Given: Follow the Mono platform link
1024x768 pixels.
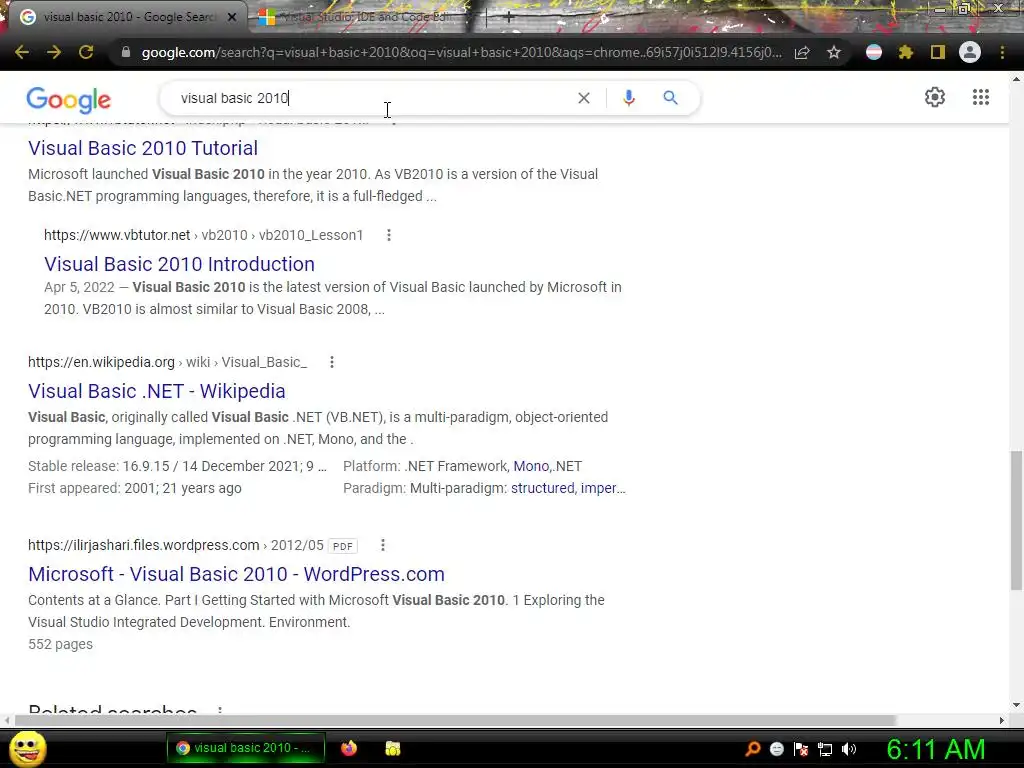Looking at the screenshot, I should point(530,466).
